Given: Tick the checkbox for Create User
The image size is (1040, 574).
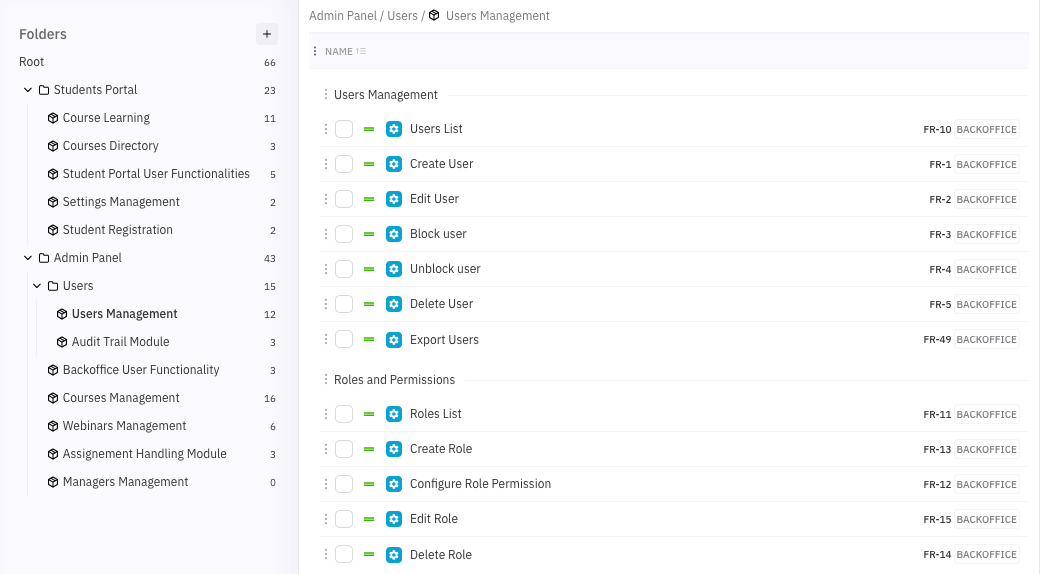Looking at the screenshot, I should pyautogui.click(x=344, y=164).
